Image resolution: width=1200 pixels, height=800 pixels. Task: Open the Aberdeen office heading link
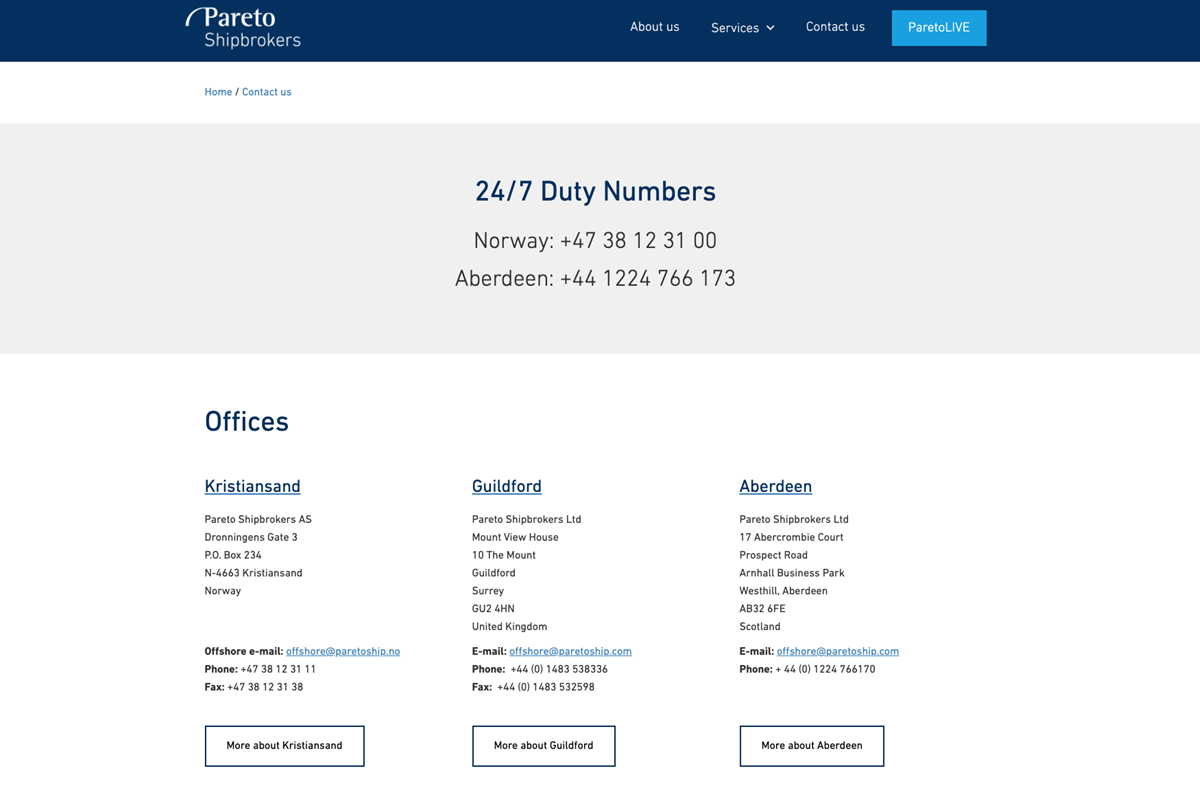coord(776,487)
